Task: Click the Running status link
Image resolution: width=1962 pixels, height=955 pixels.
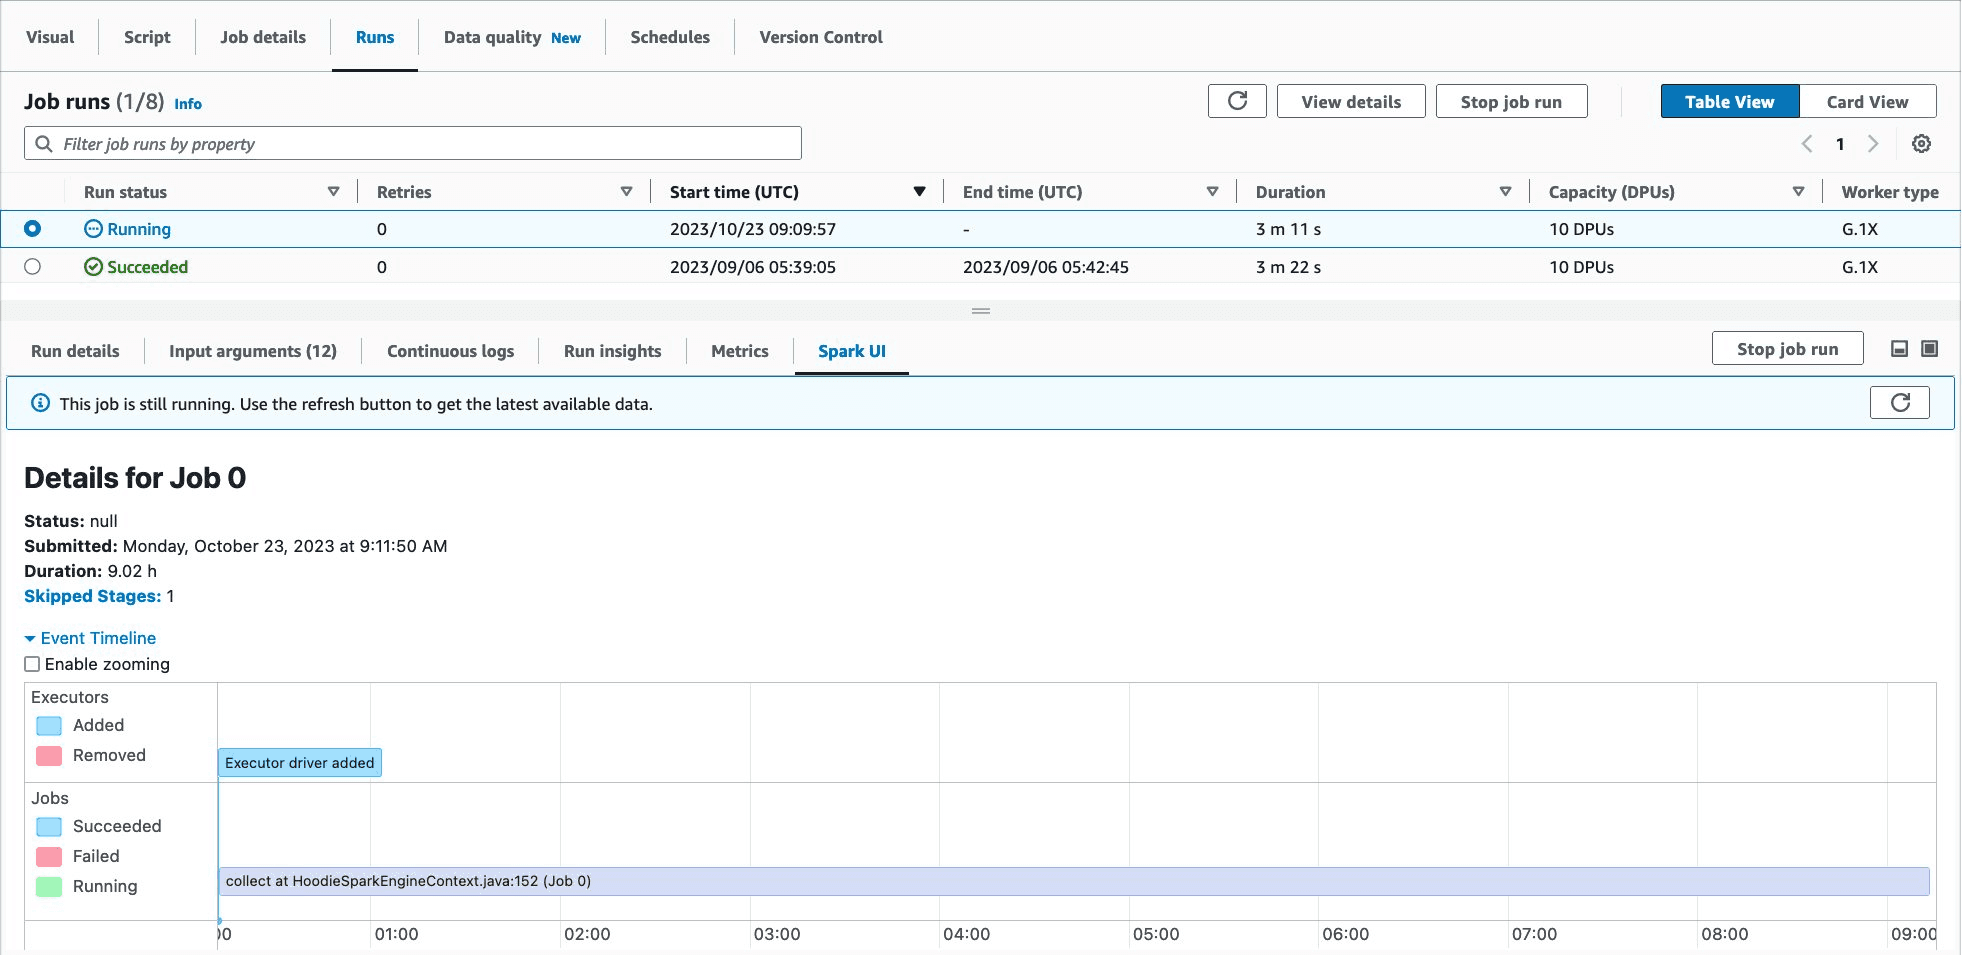Action: [x=139, y=229]
